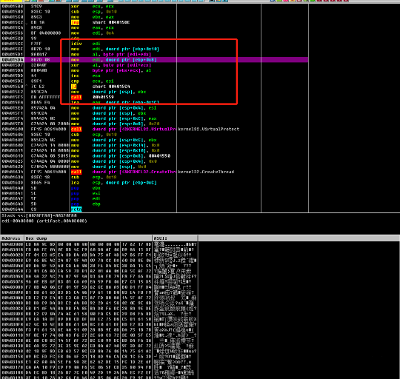Select the call to kernel32.CreateThread instruction
Viewport: 400px width, 379px height.
154,172
